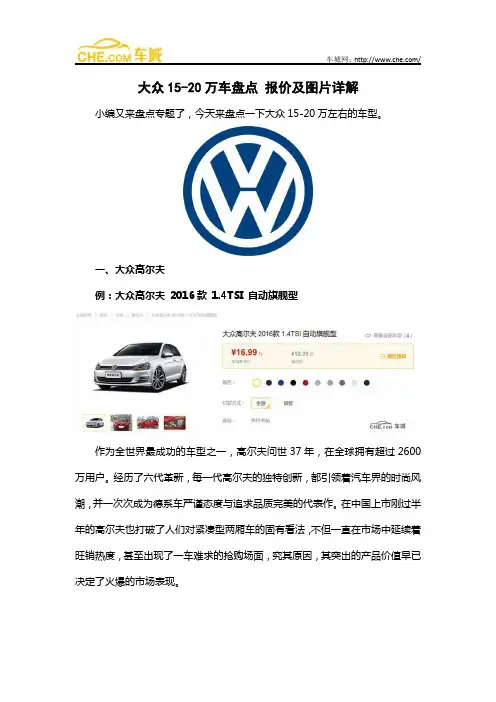Click the CHE.com watermark logo on listing
The height and width of the screenshot is (702, 496).
[x=388, y=425]
